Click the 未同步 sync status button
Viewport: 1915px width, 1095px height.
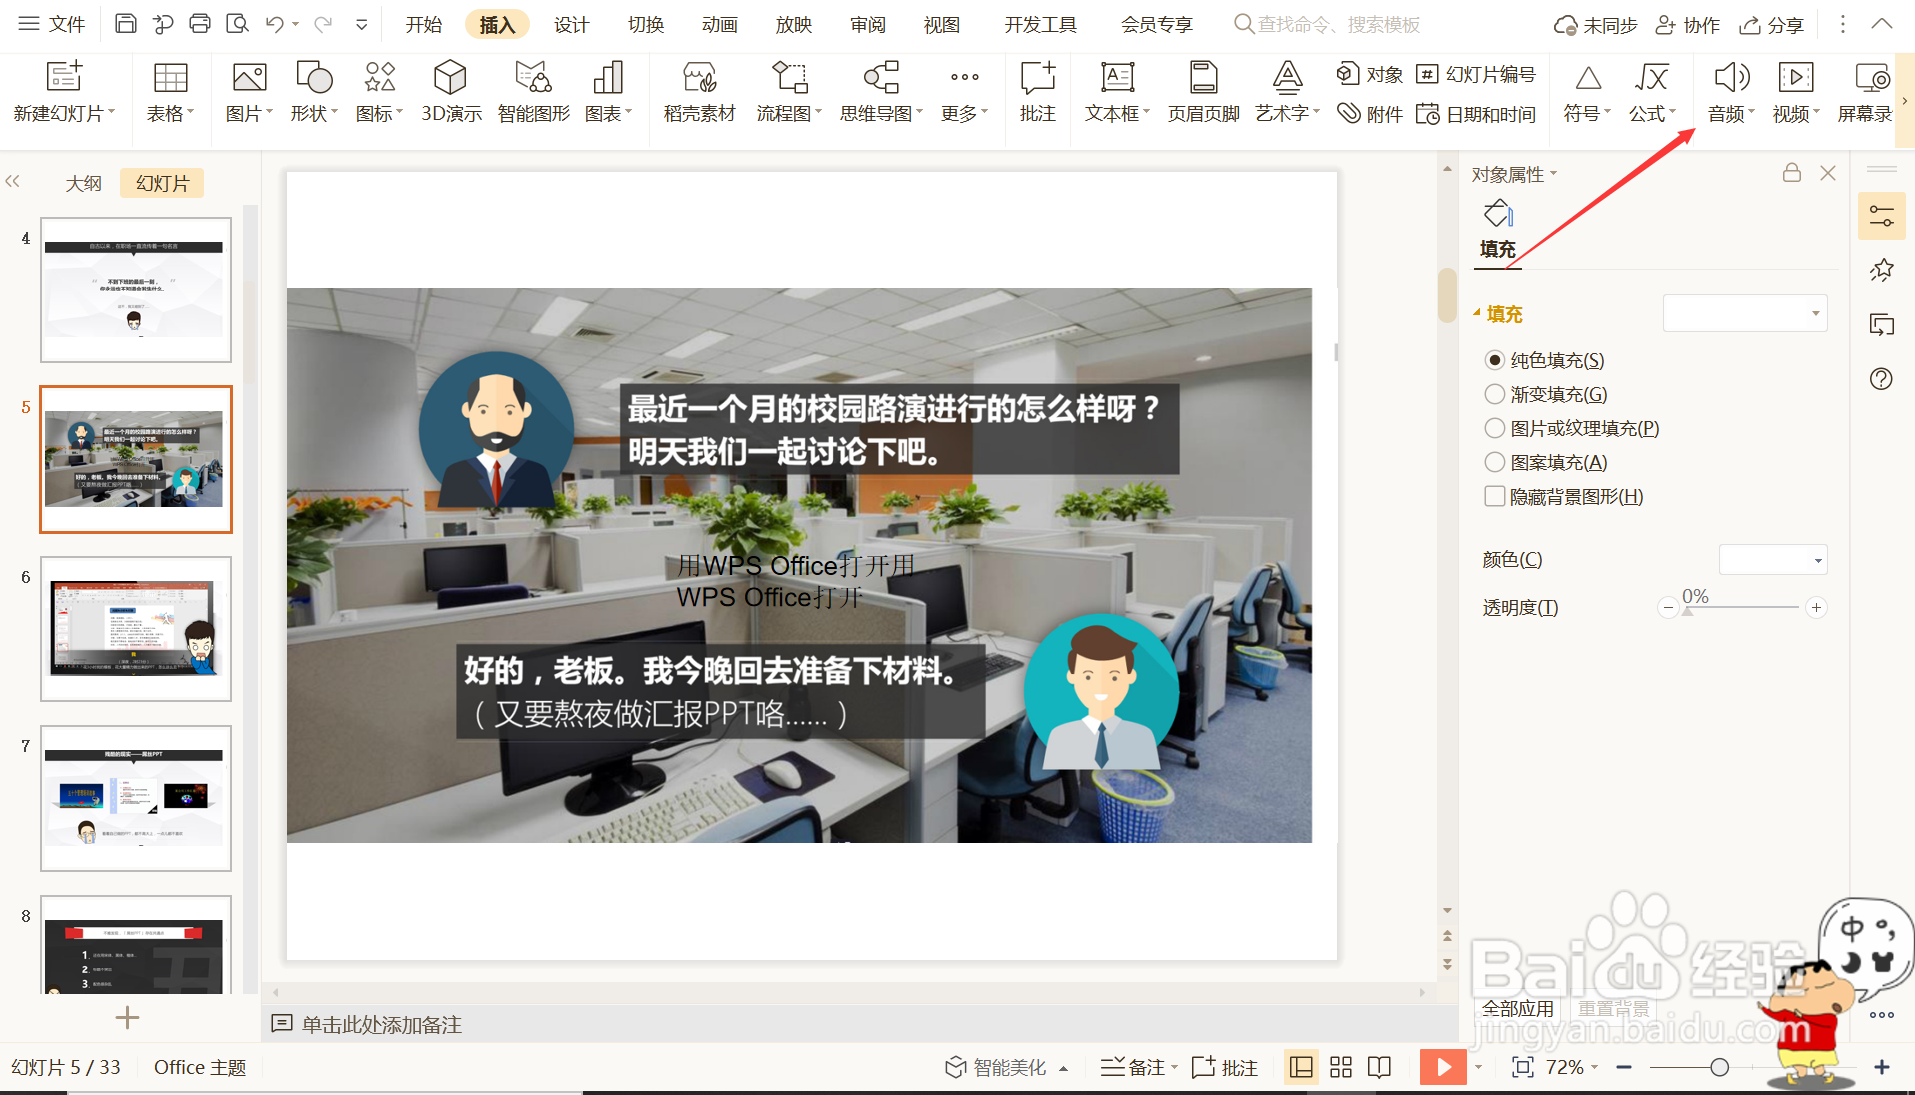pos(1595,25)
